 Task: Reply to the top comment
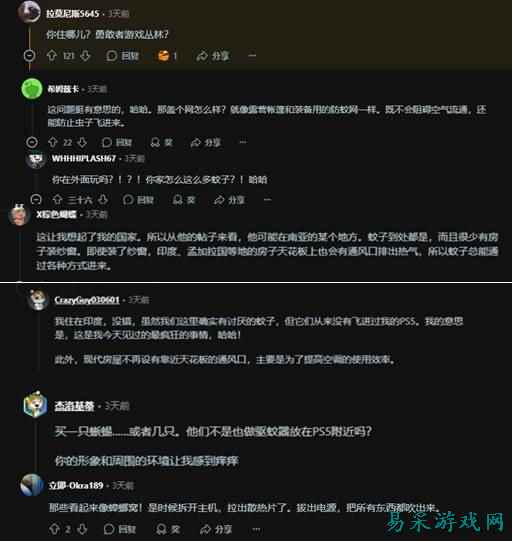point(122,56)
